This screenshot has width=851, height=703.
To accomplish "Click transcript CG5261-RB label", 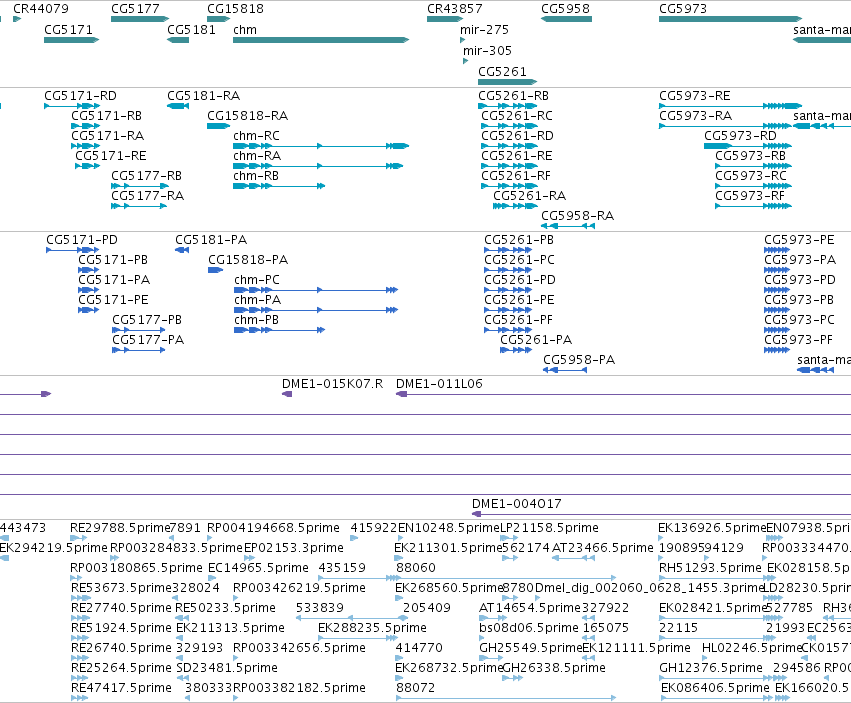I will 513,96.
